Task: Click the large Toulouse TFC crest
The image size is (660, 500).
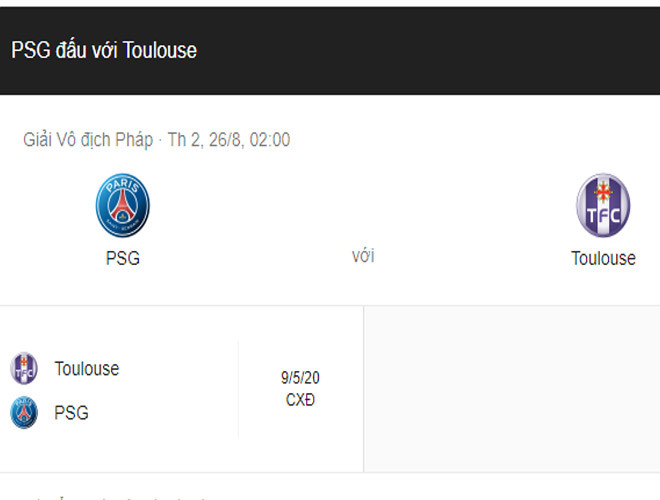Action: tap(603, 206)
